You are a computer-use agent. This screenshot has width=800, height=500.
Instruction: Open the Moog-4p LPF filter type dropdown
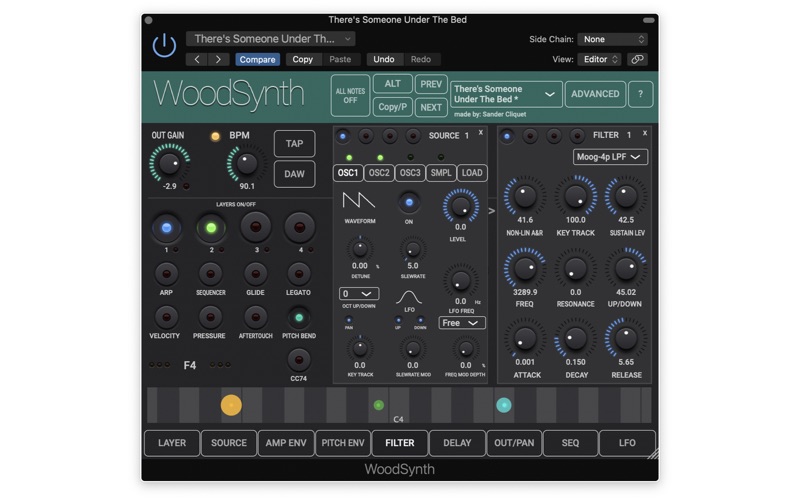coord(610,157)
